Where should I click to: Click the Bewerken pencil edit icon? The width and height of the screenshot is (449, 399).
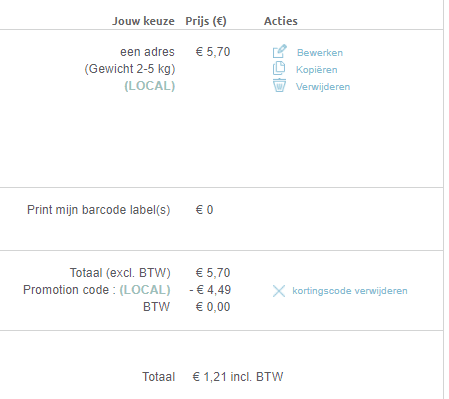279,51
